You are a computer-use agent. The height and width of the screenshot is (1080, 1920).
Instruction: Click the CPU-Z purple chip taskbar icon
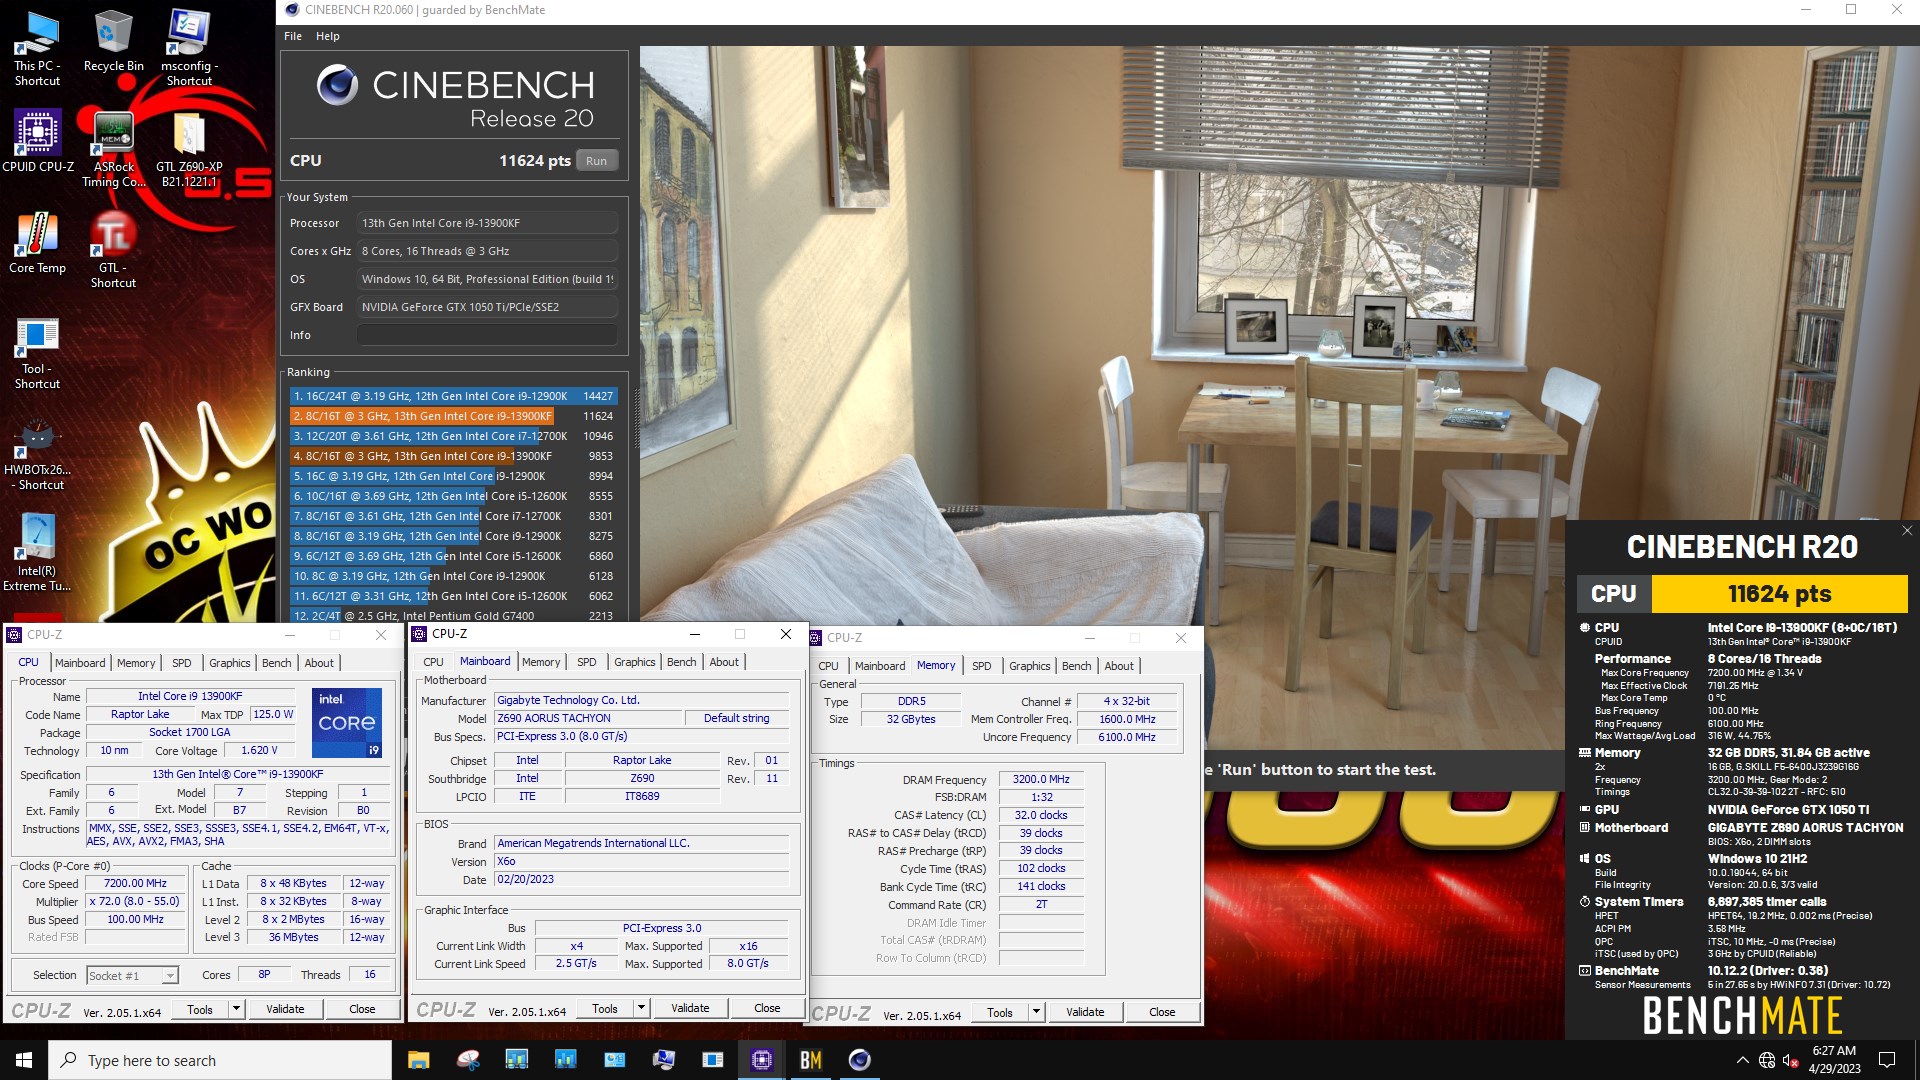[x=762, y=1060]
